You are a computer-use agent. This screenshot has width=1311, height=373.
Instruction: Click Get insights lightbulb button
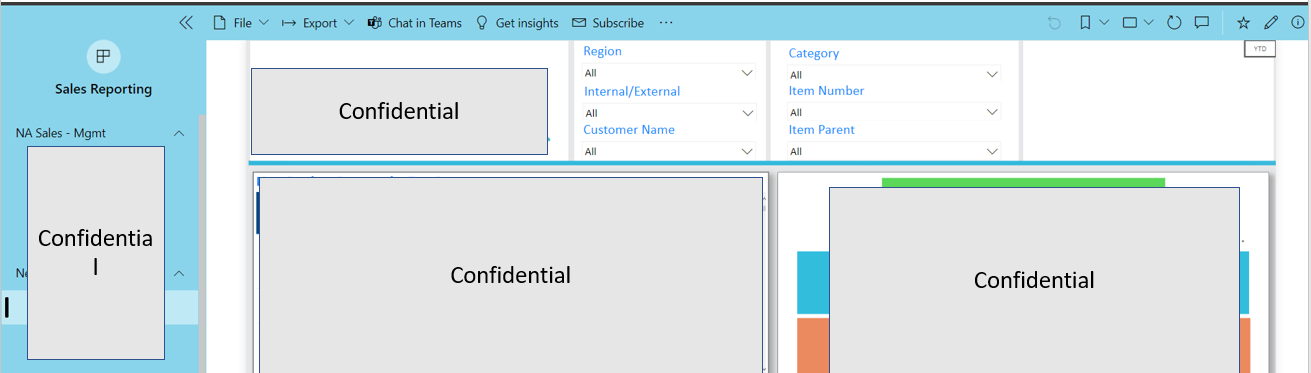[x=516, y=22]
